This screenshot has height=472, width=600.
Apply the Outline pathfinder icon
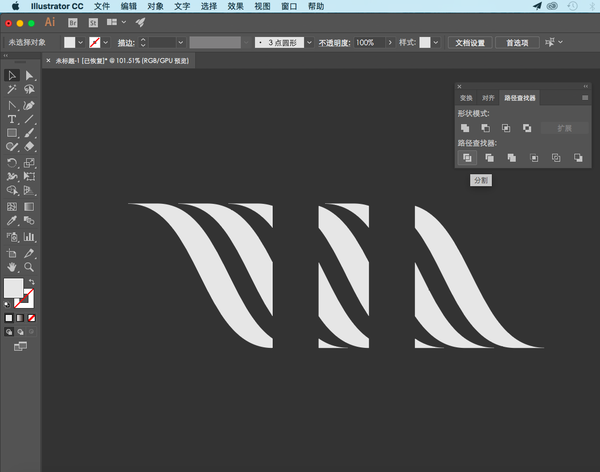coord(555,158)
